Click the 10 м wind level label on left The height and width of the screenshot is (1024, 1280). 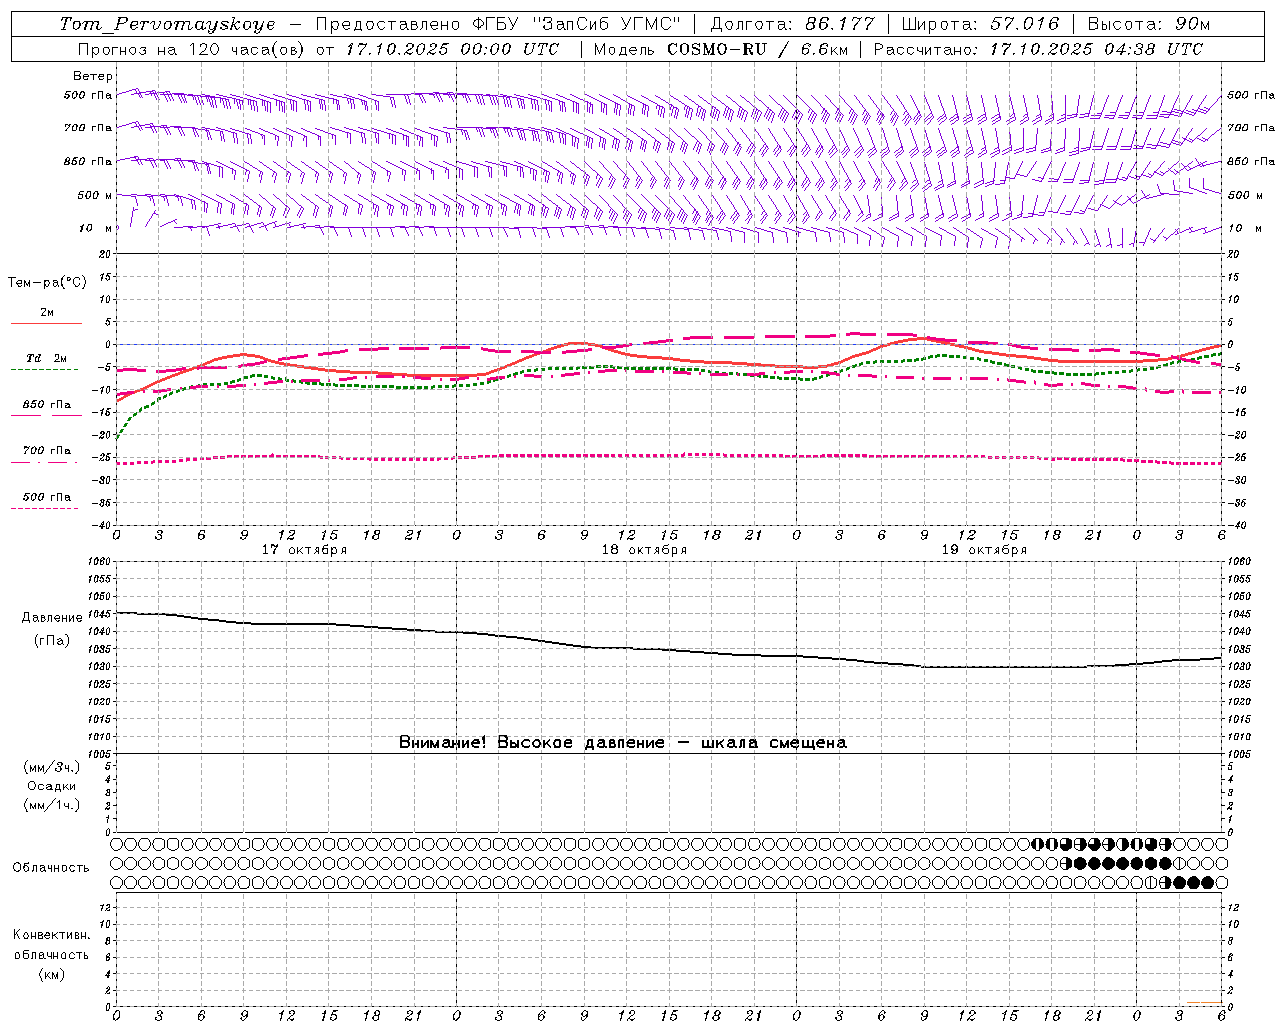[x=96, y=228]
